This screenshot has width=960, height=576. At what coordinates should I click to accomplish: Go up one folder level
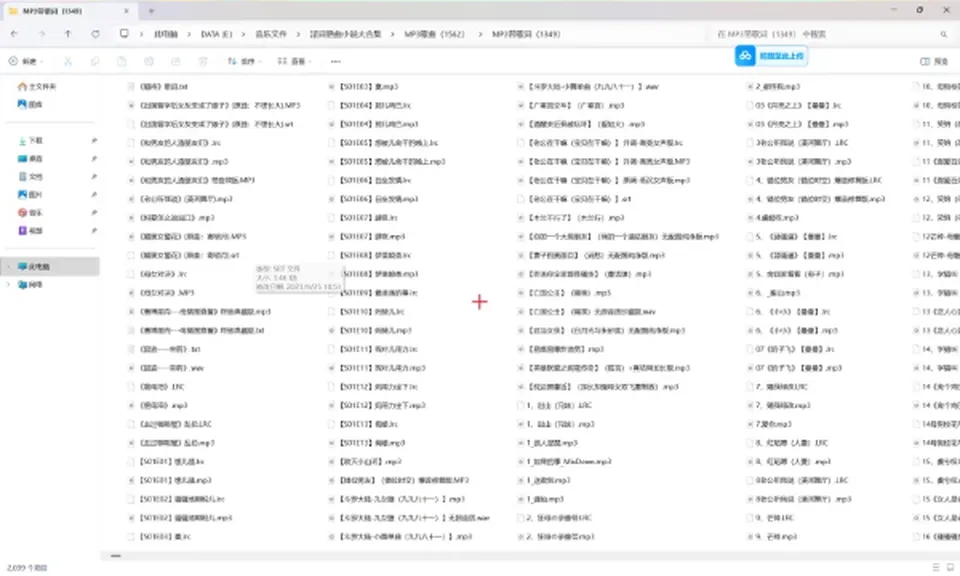pyautogui.click(x=68, y=34)
